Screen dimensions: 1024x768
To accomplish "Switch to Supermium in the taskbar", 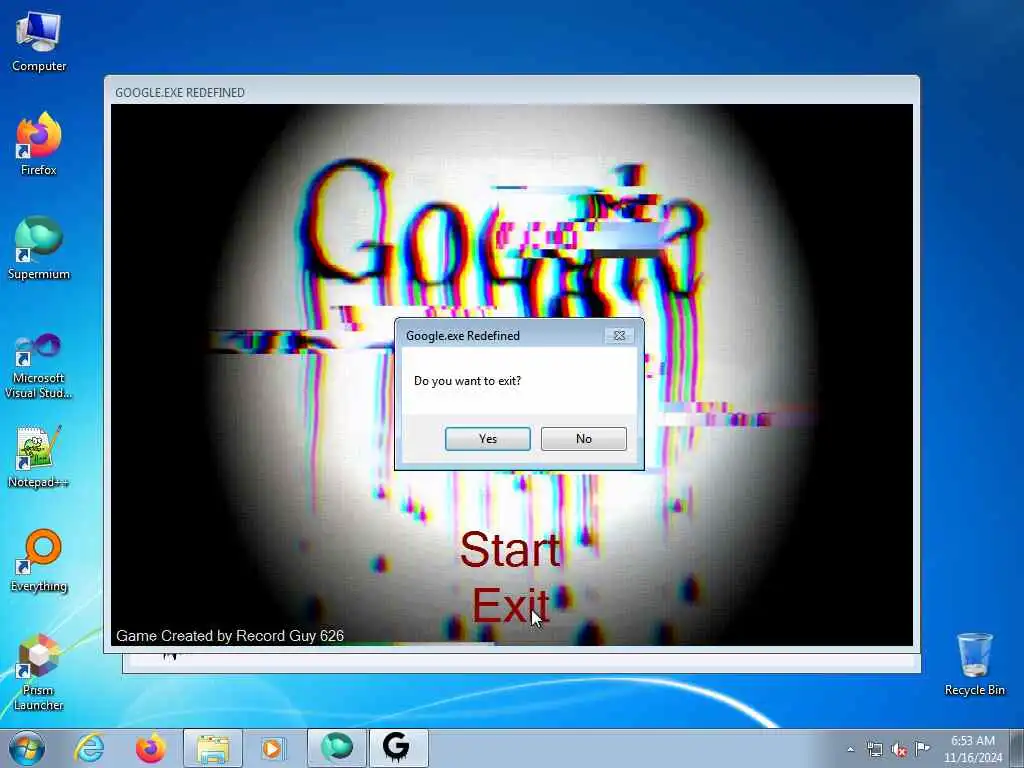I will pyautogui.click(x=337, y=748).
